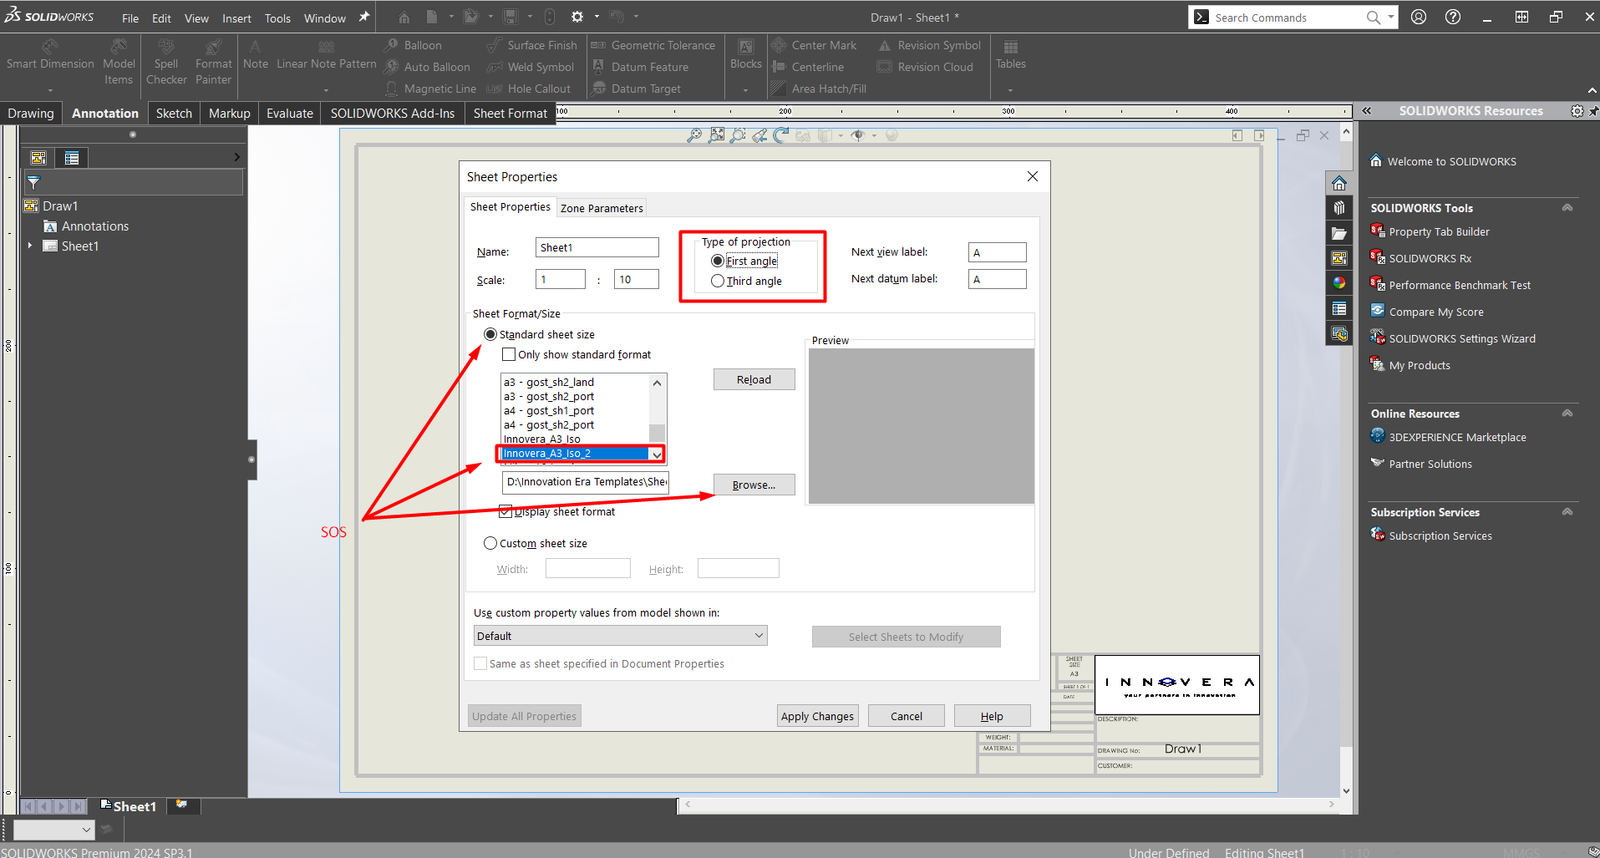The image size is (1600, 858).
Task: Open the Spell Checker tool
Action: tap(166, 47)
